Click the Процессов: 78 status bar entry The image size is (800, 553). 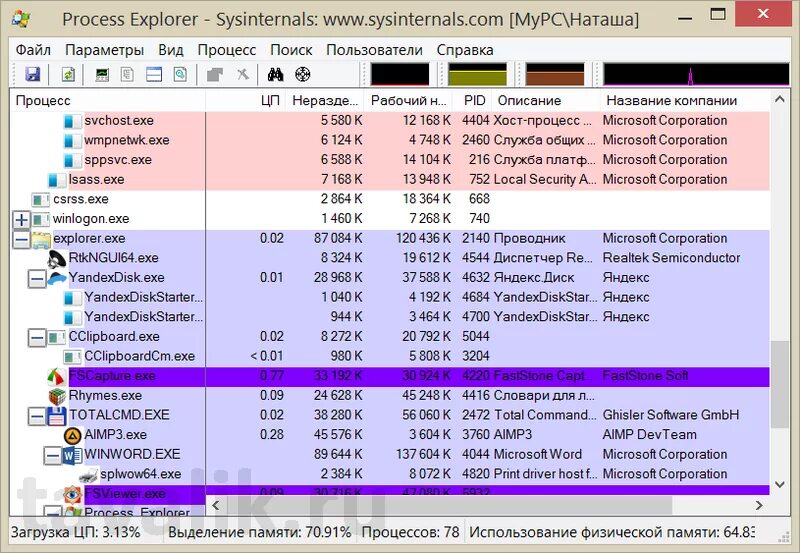(x=410, y=533)
